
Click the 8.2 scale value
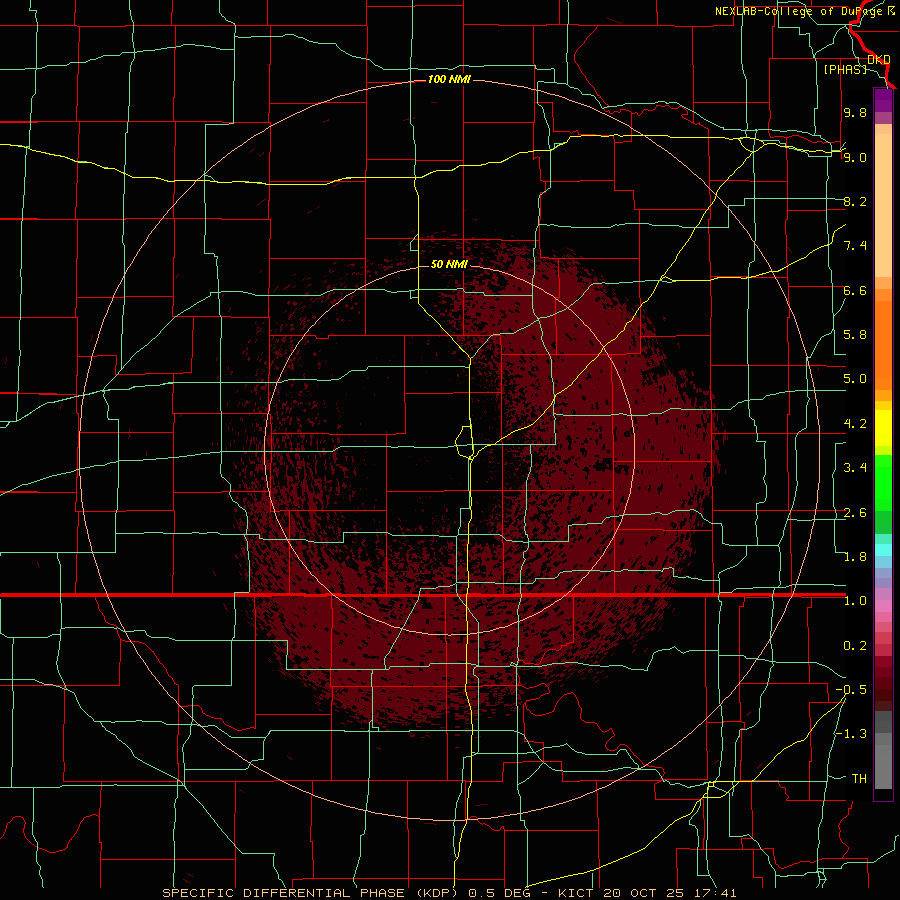[855, 201]
